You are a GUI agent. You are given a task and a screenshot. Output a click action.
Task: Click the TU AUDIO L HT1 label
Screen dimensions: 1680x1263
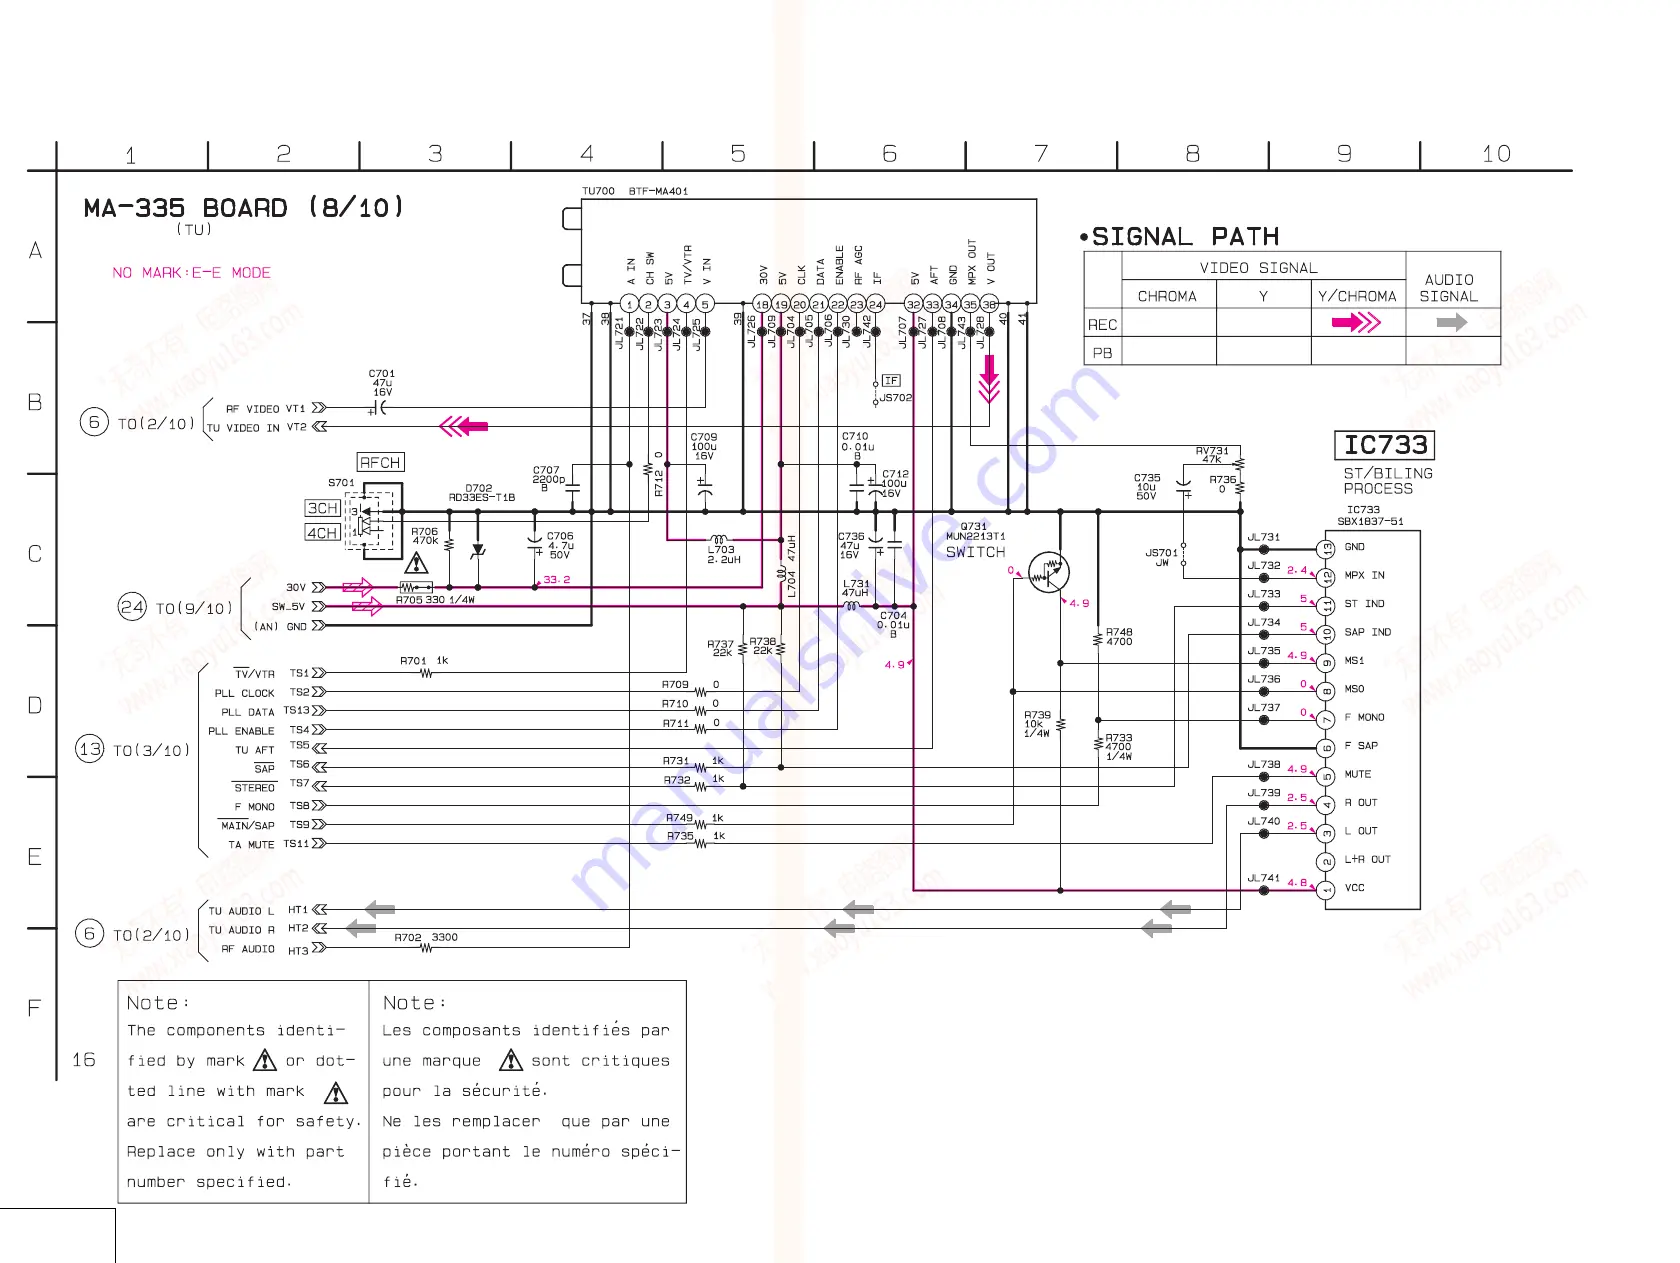(258, 911)
